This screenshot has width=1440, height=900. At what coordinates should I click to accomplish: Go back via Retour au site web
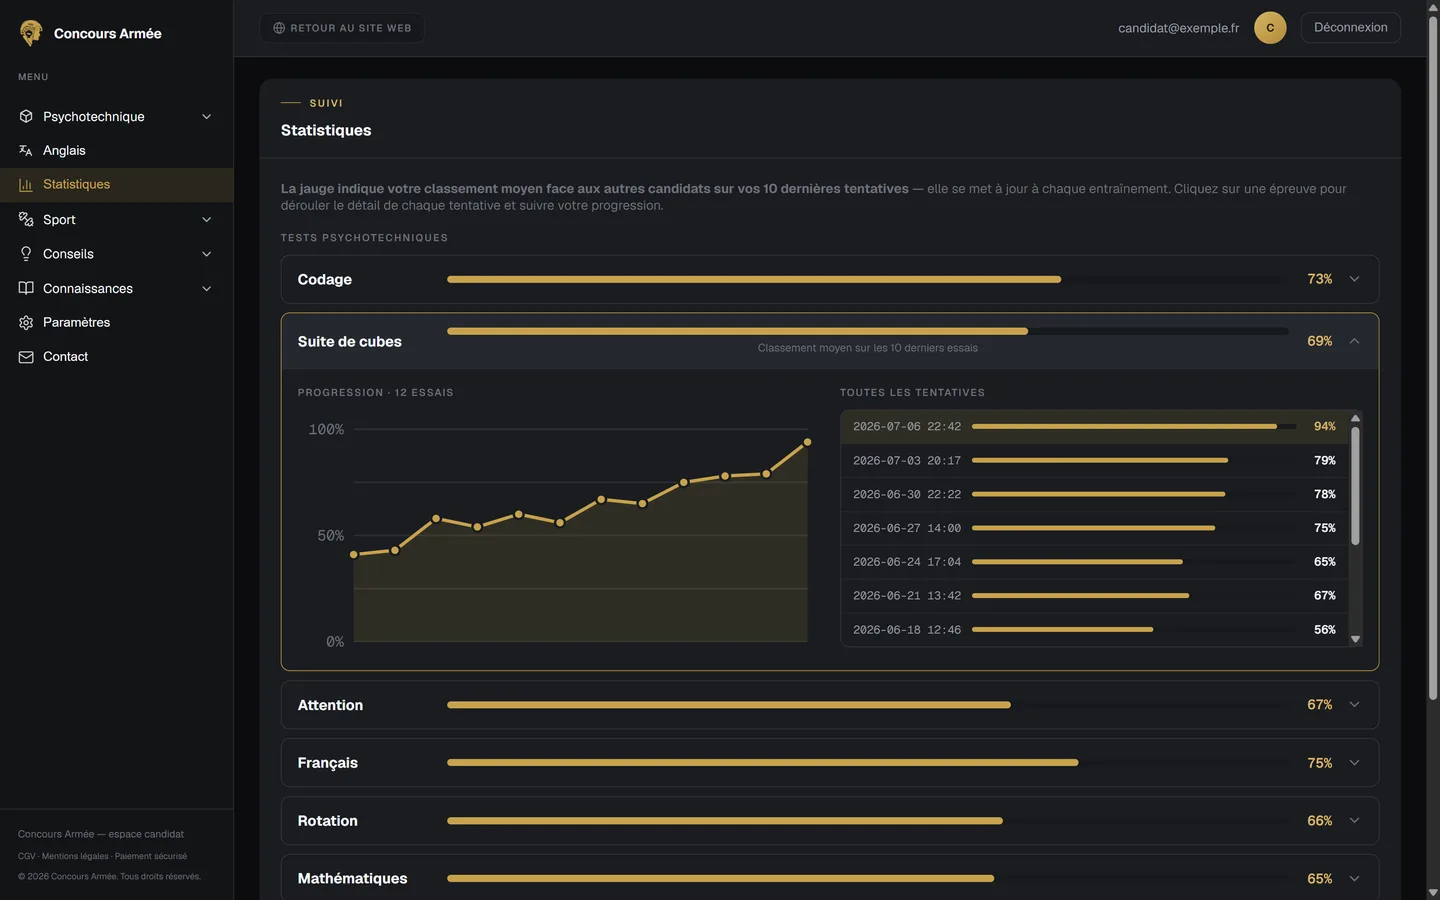coord(342,28)
